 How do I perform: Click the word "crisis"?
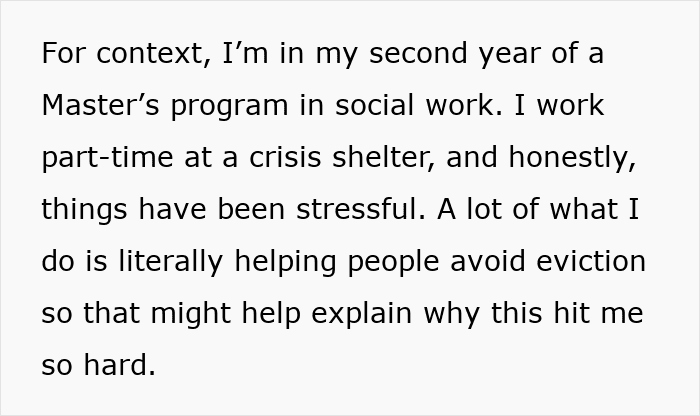pyautogui.click(x=285, y=158)
